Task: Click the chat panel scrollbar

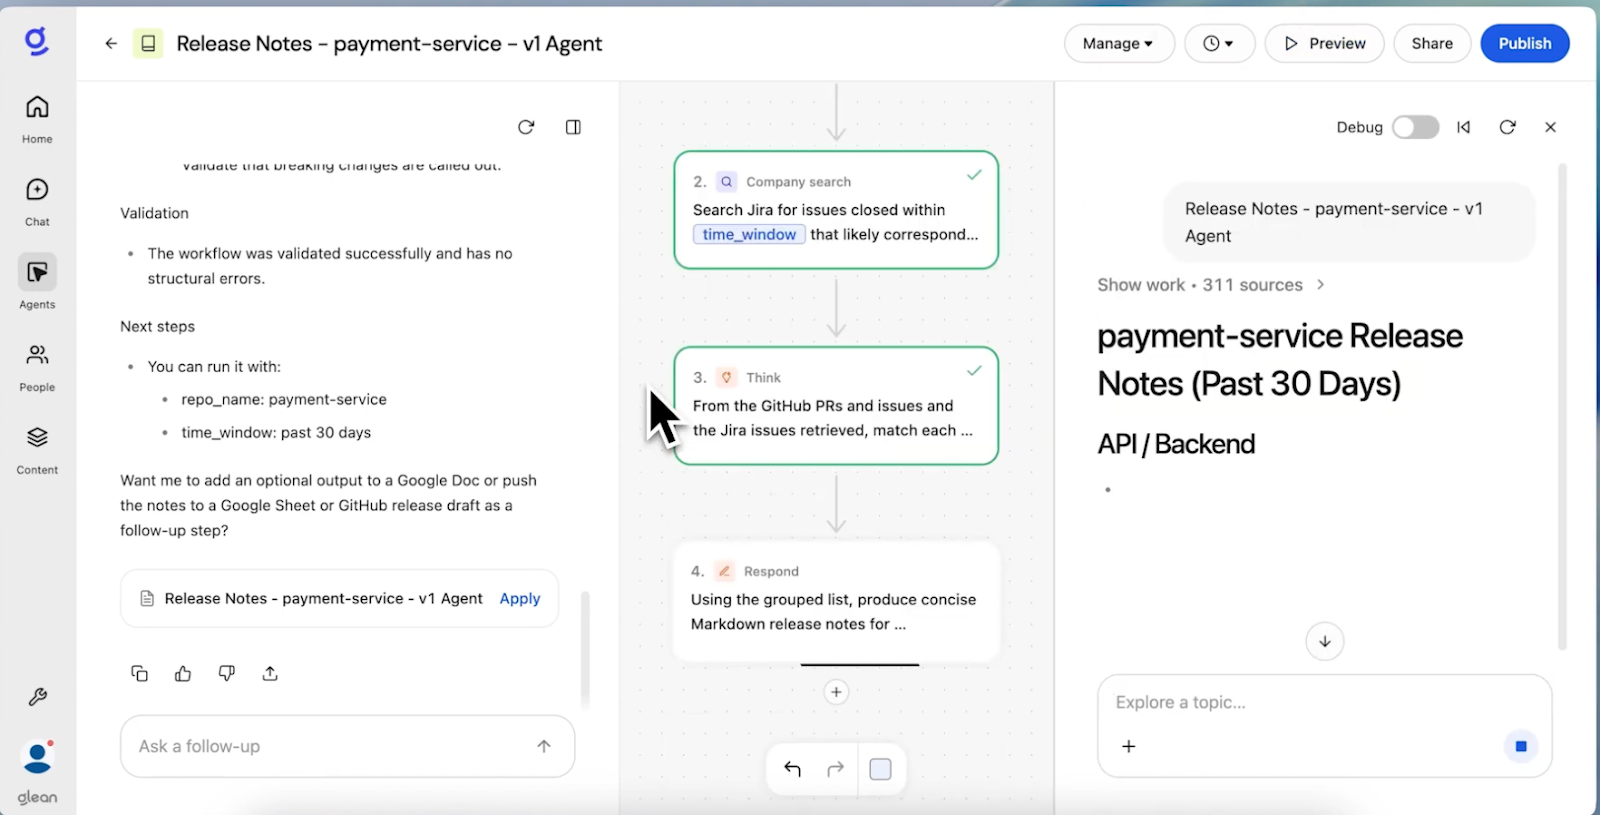Action: tap(585, 650)
